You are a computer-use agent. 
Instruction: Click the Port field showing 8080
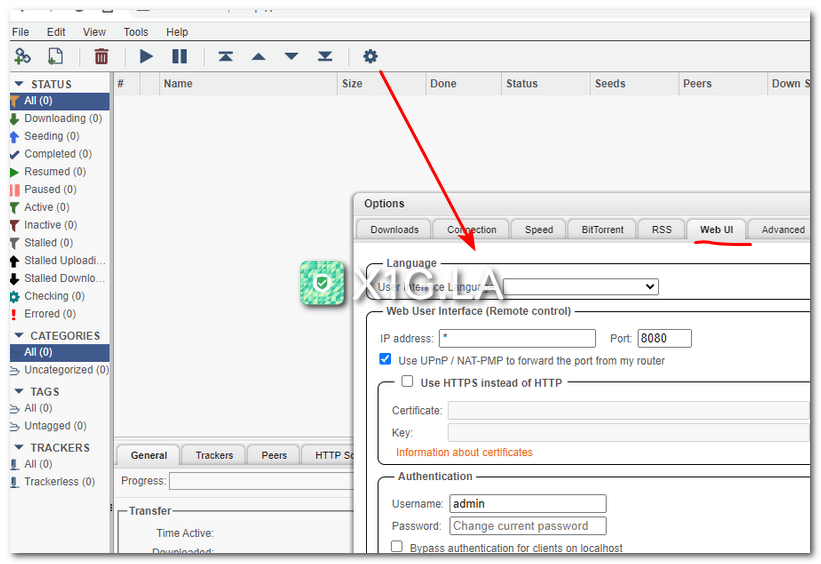[664, 338]
